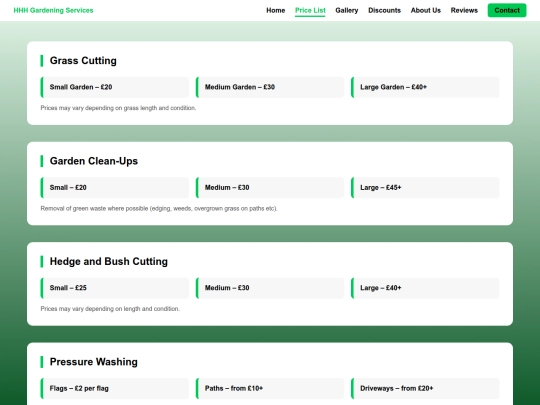Click Small – £25 hedge price

point(115,288)
